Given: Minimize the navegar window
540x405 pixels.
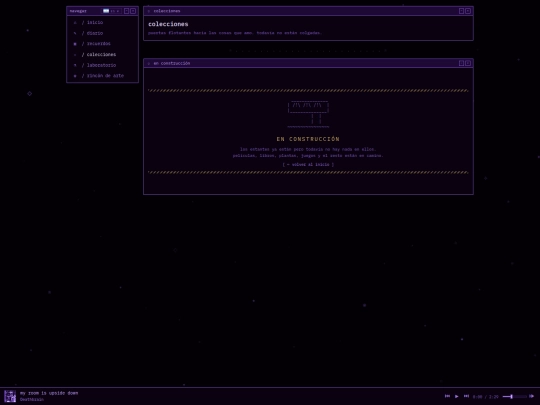Looking at the screenshot, I should pyautogui.click(x=126, y=11).
